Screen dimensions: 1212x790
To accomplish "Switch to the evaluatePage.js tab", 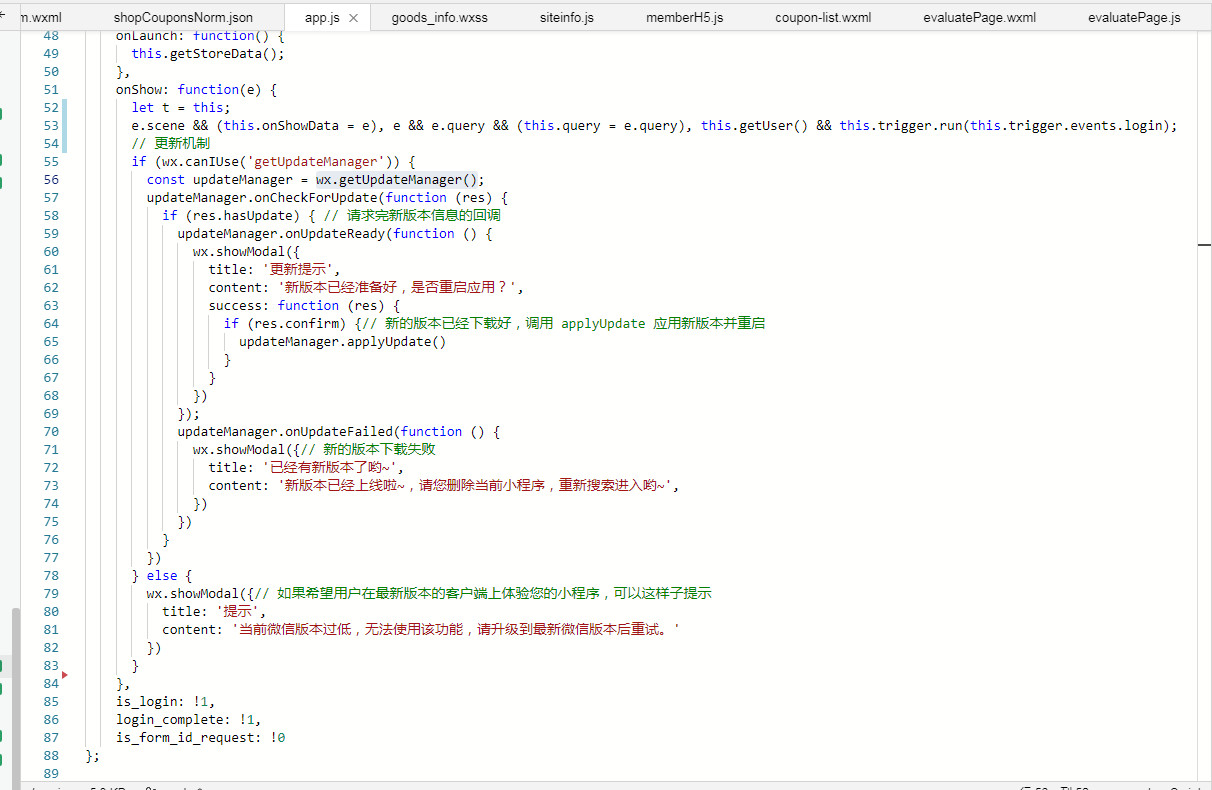I will point(1134,18).
